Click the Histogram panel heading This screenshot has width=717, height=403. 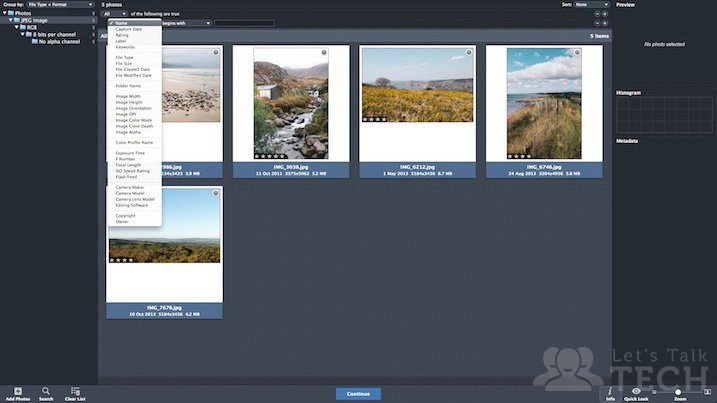coord(628,92)
